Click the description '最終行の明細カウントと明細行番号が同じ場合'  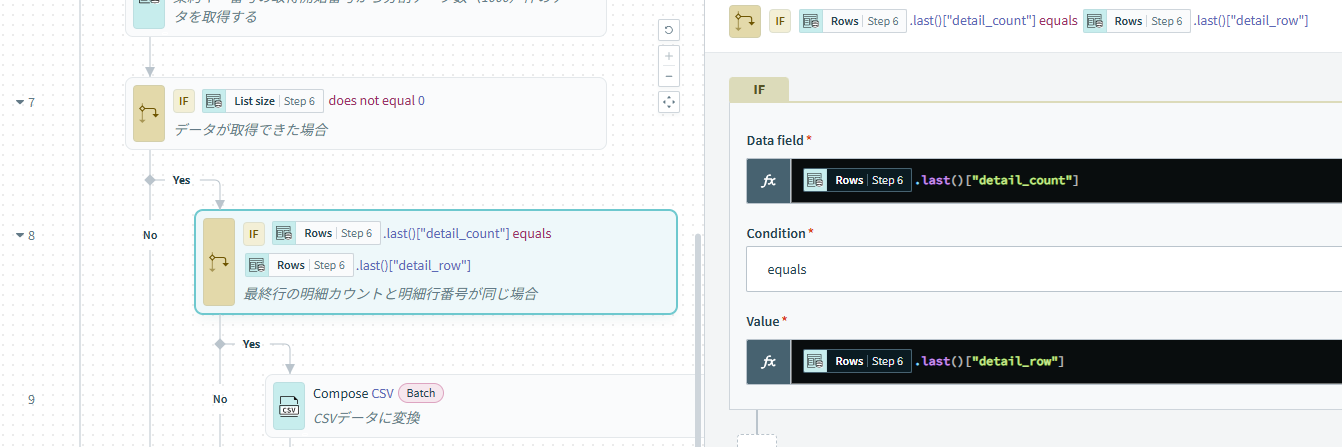tap(391, 294)
